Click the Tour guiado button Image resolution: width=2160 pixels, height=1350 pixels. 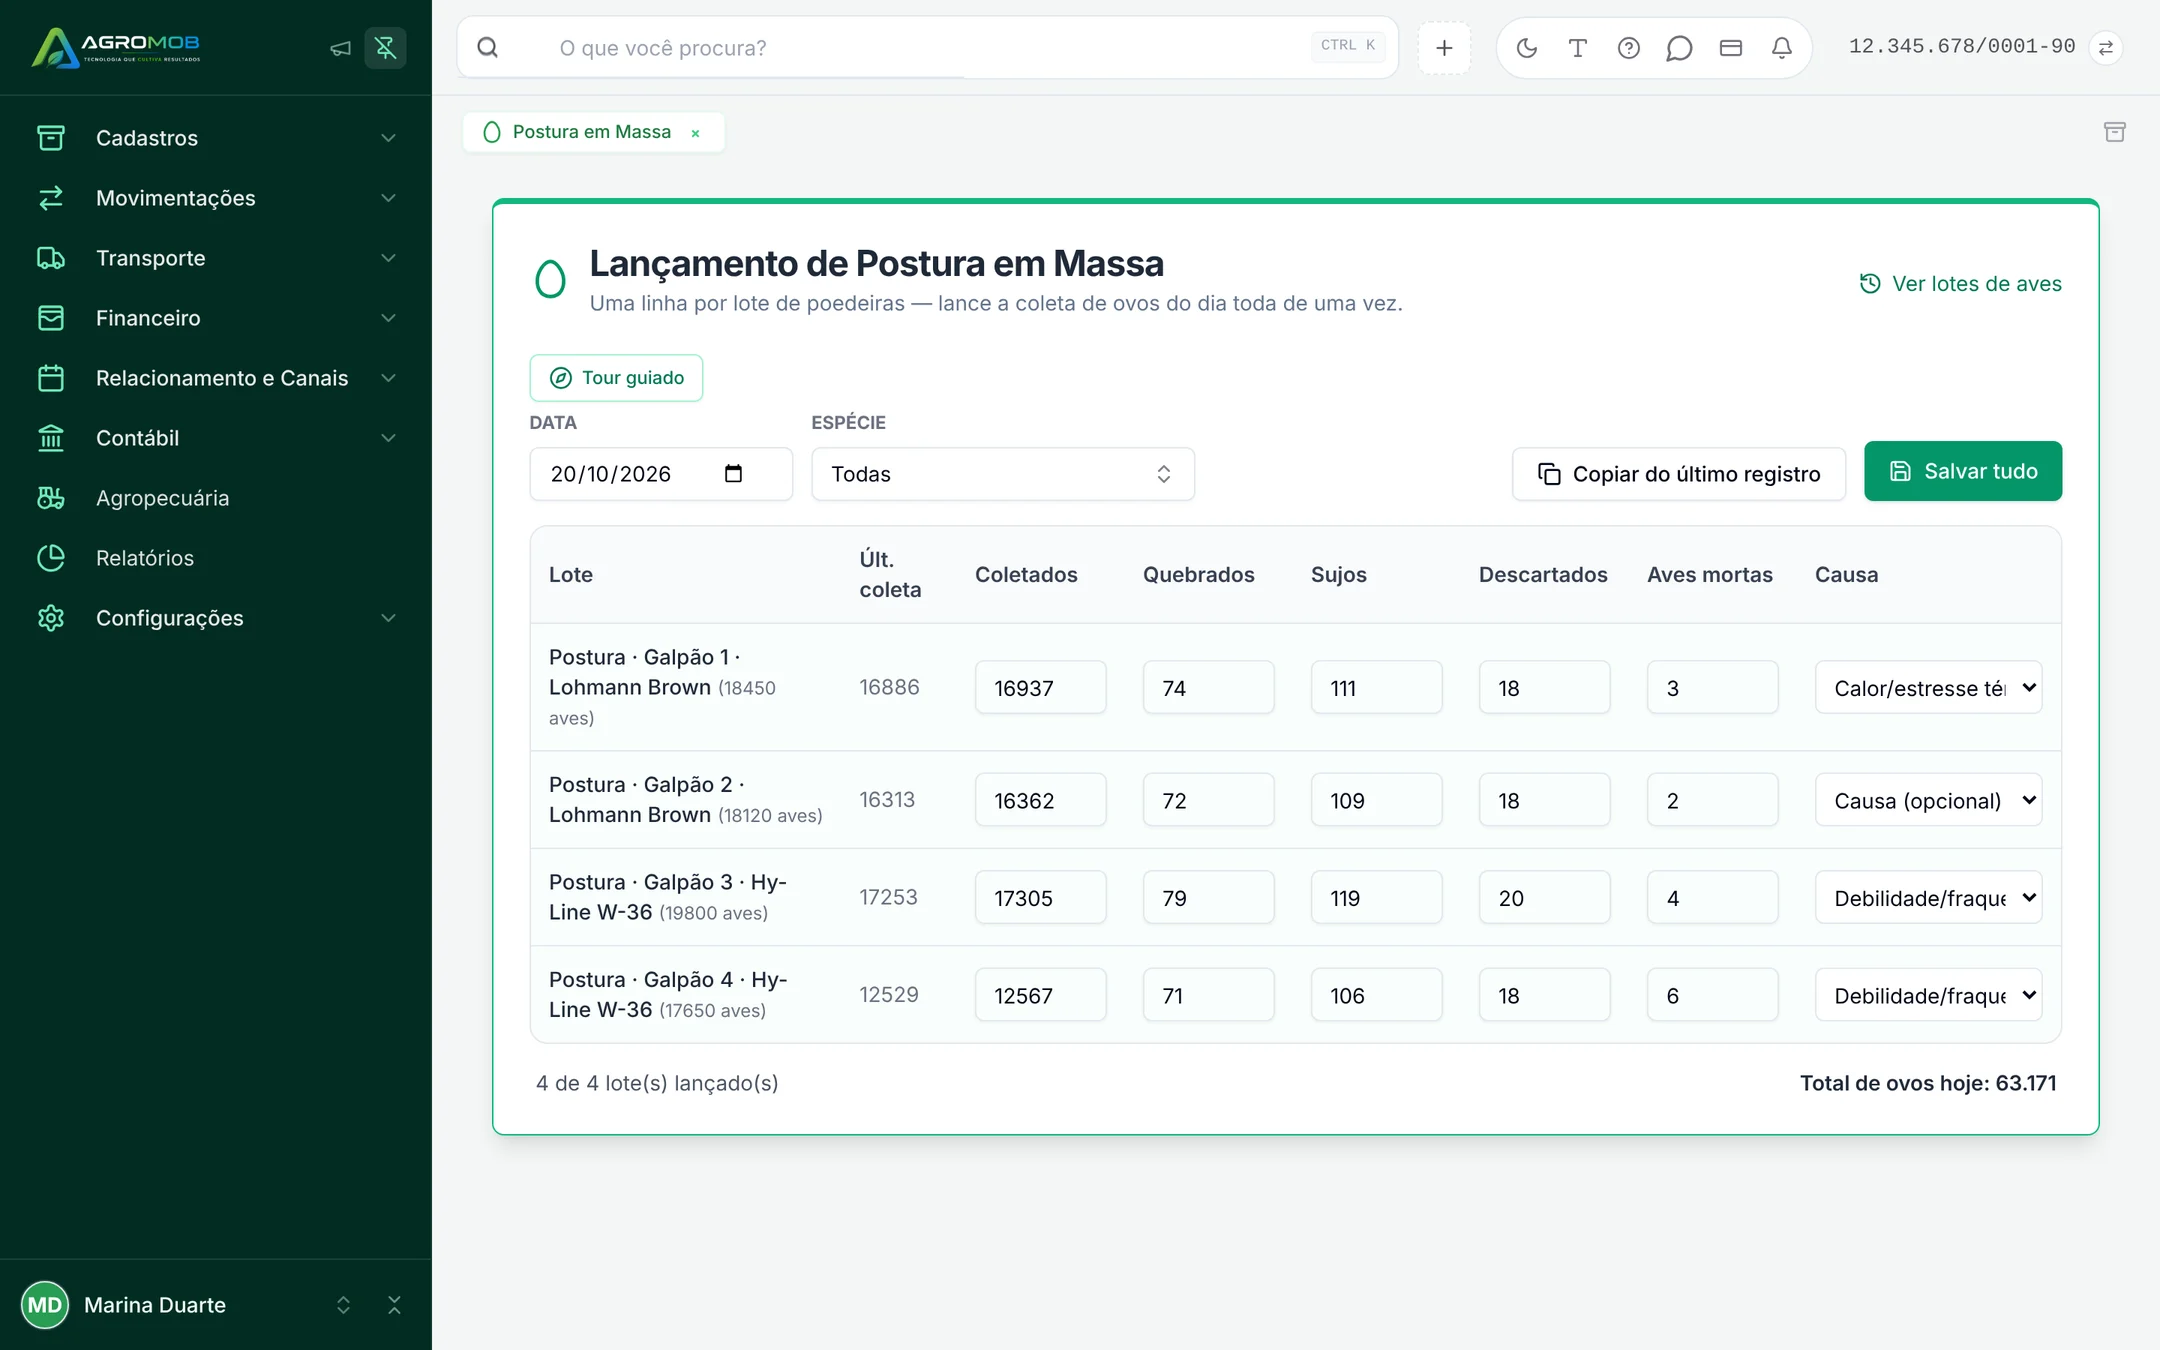click(x=616, y=378)
